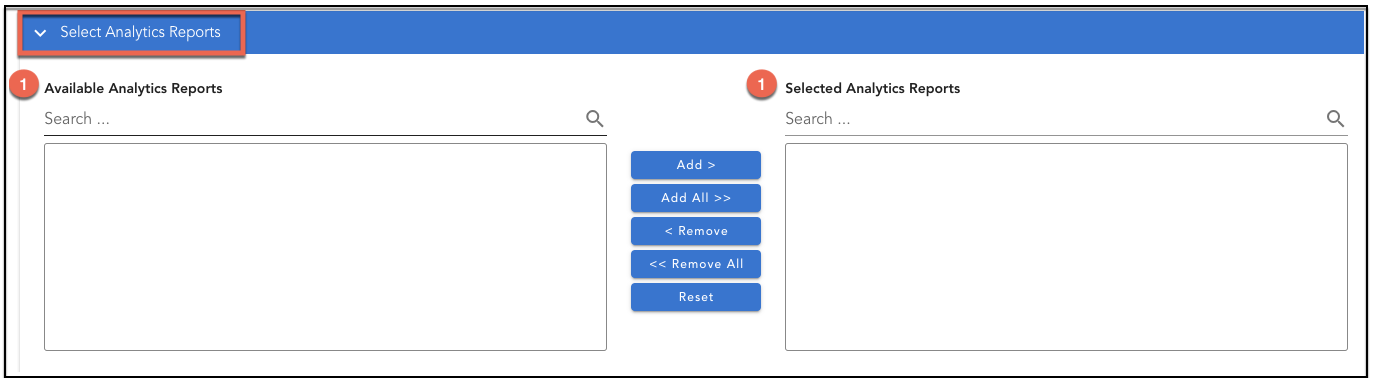Click the Select Analytics Reports section header

[131, 33]
